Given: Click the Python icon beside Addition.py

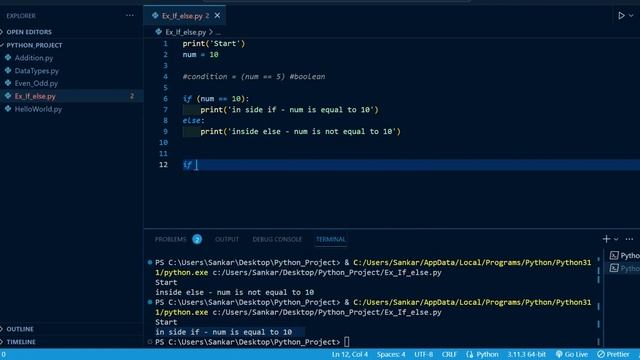Looking at the screenshot, I should click(x=8, y=58).
